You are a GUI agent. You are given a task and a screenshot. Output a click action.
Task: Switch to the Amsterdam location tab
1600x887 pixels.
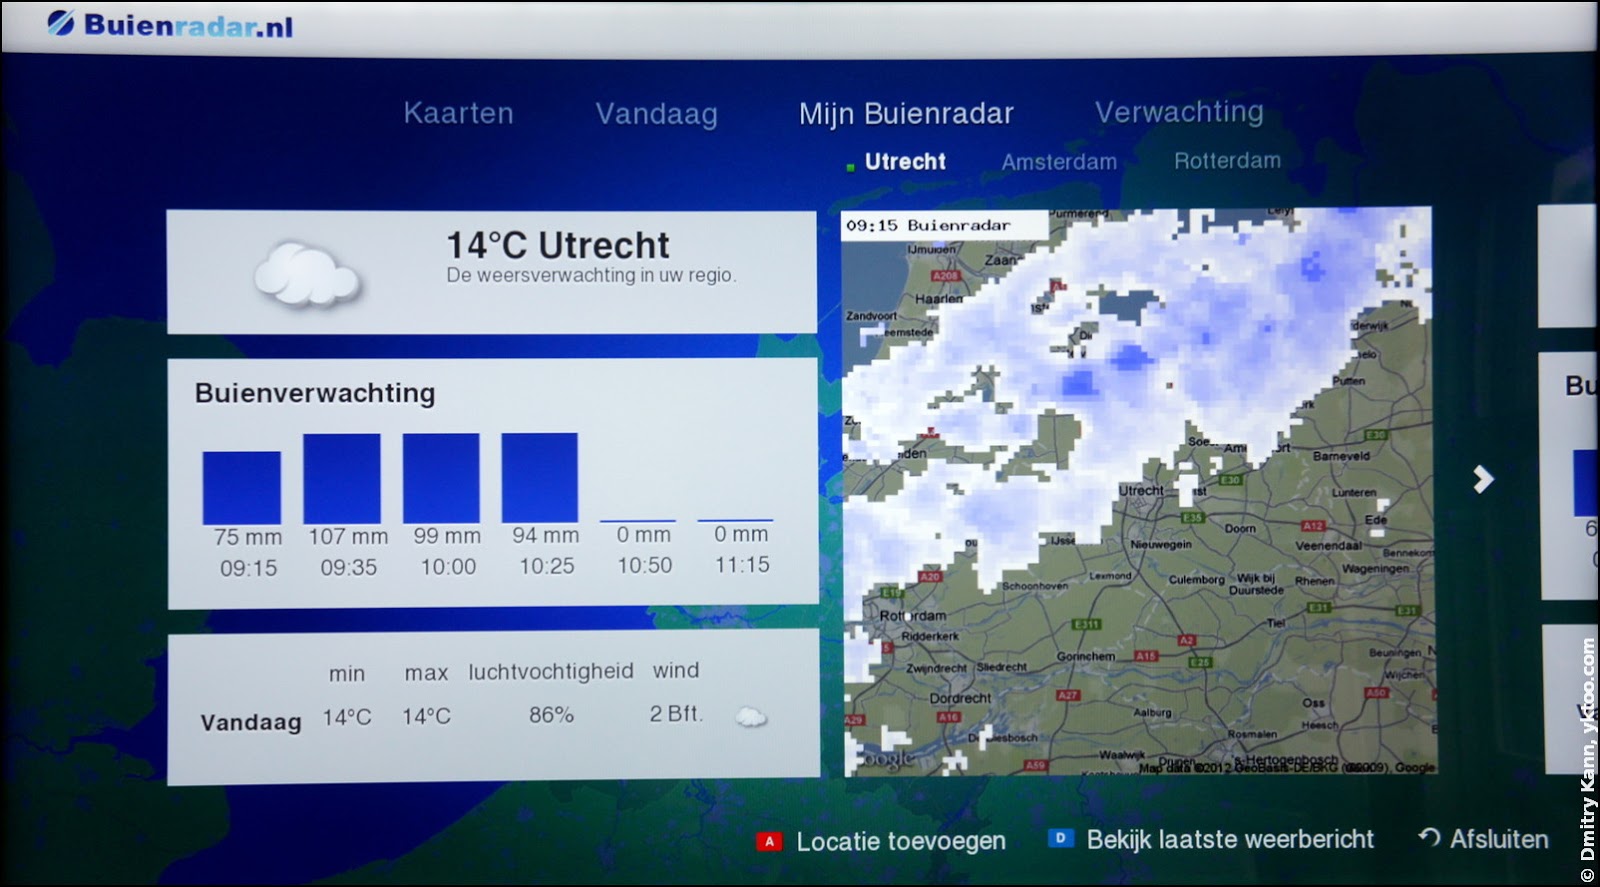1059,162
